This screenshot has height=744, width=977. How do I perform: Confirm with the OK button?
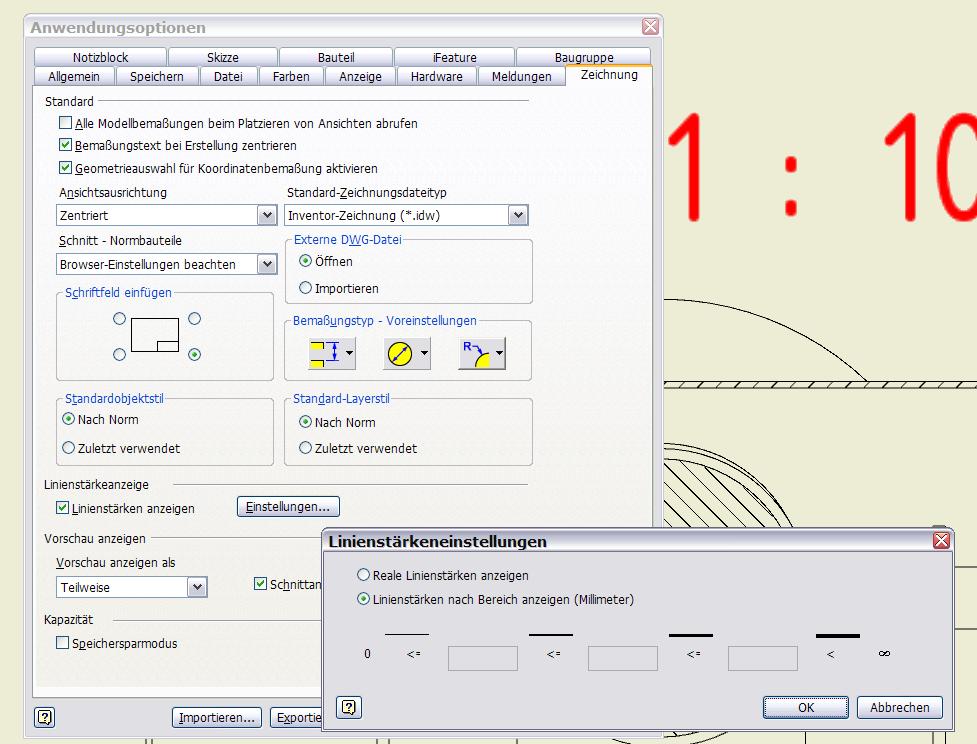click(806, 707)
